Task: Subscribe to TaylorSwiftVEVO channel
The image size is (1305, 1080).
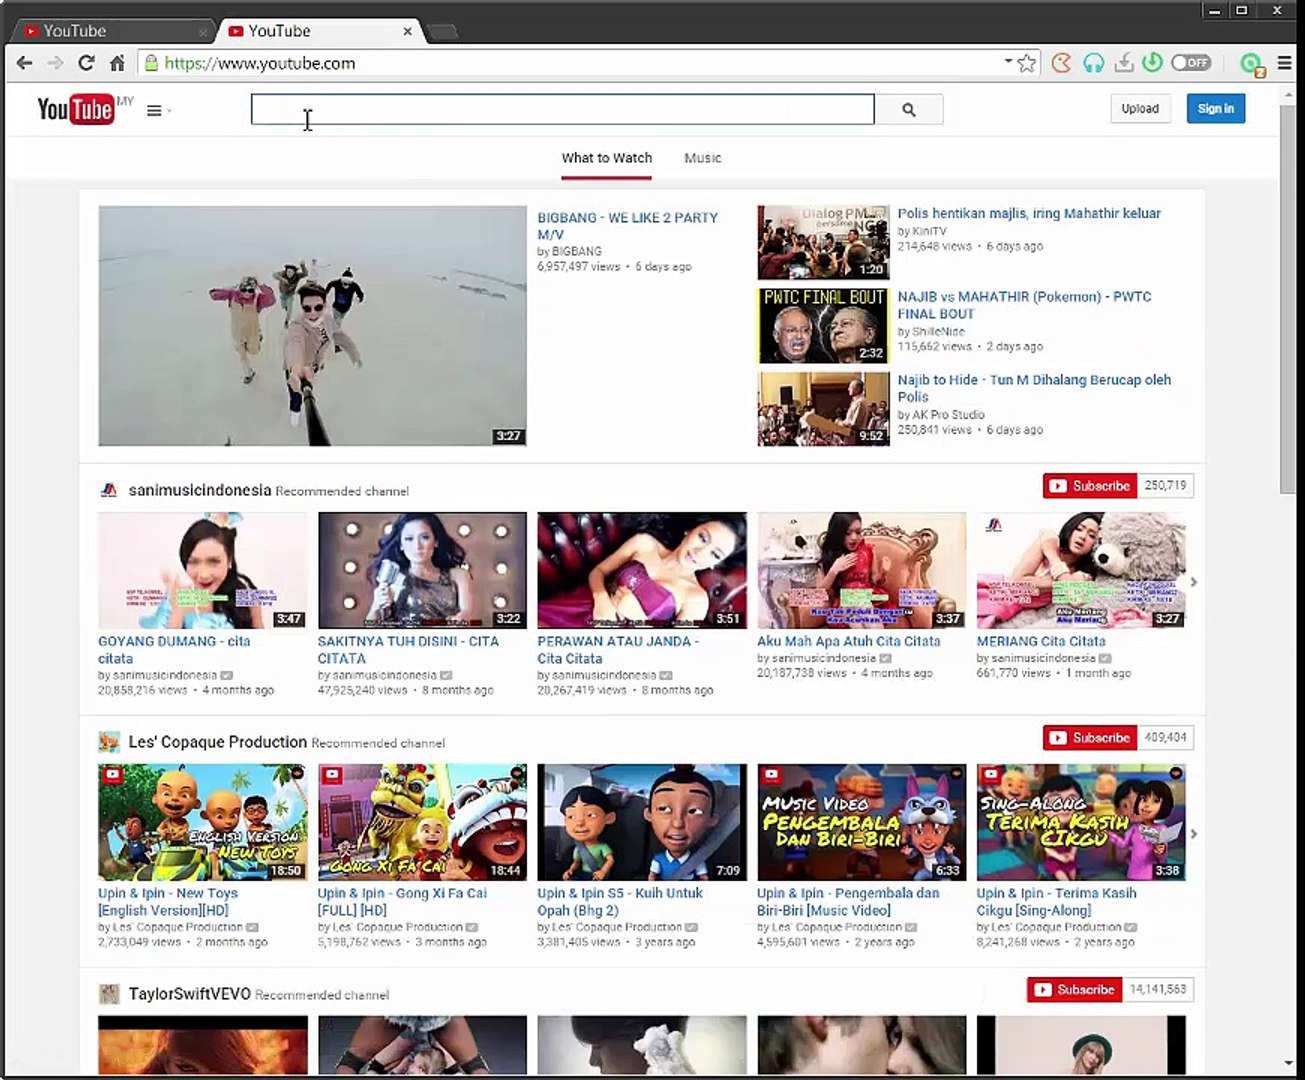Action: 1074,990
